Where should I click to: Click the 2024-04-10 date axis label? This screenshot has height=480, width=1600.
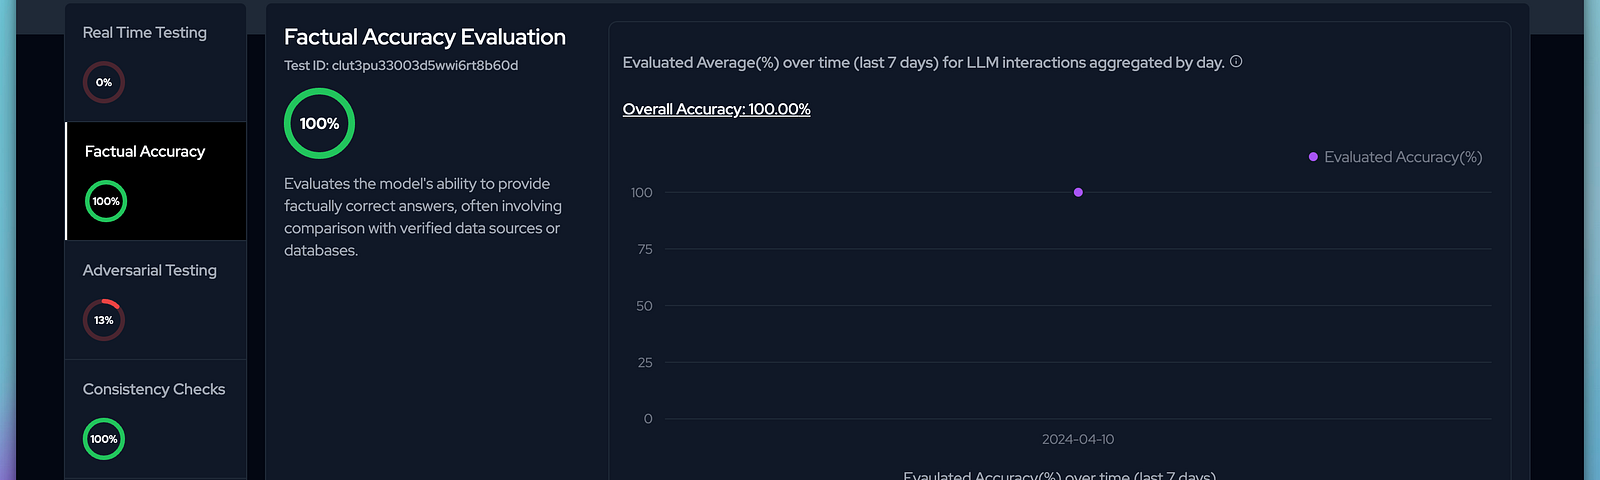(1078, 440)
